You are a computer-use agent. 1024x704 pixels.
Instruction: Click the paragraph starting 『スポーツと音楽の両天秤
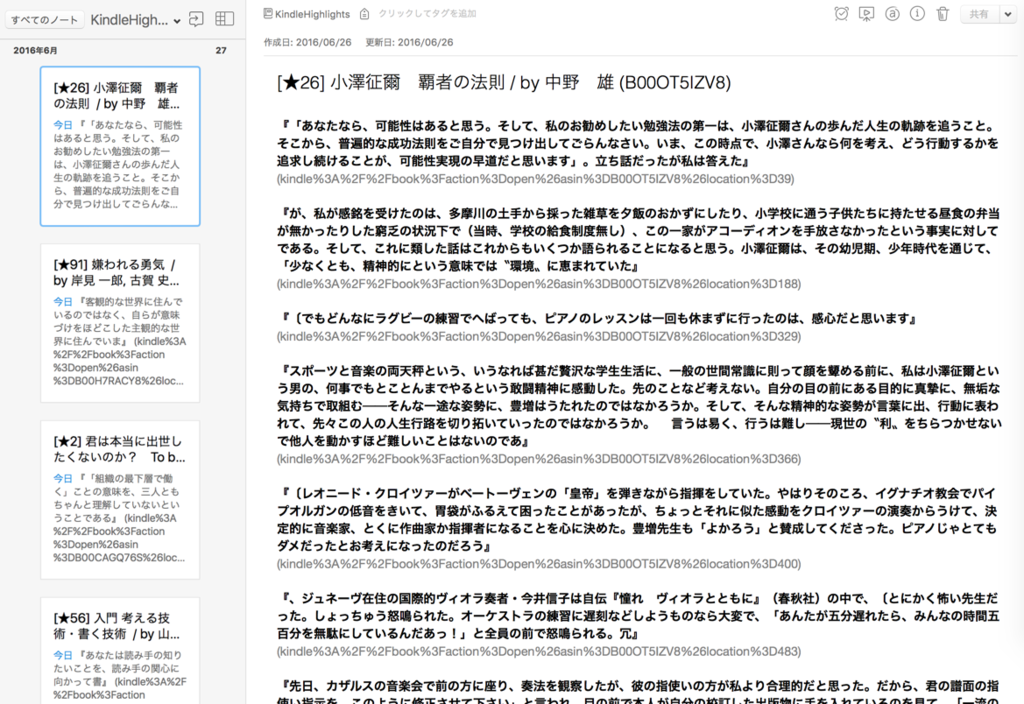[x=639, y=406]
